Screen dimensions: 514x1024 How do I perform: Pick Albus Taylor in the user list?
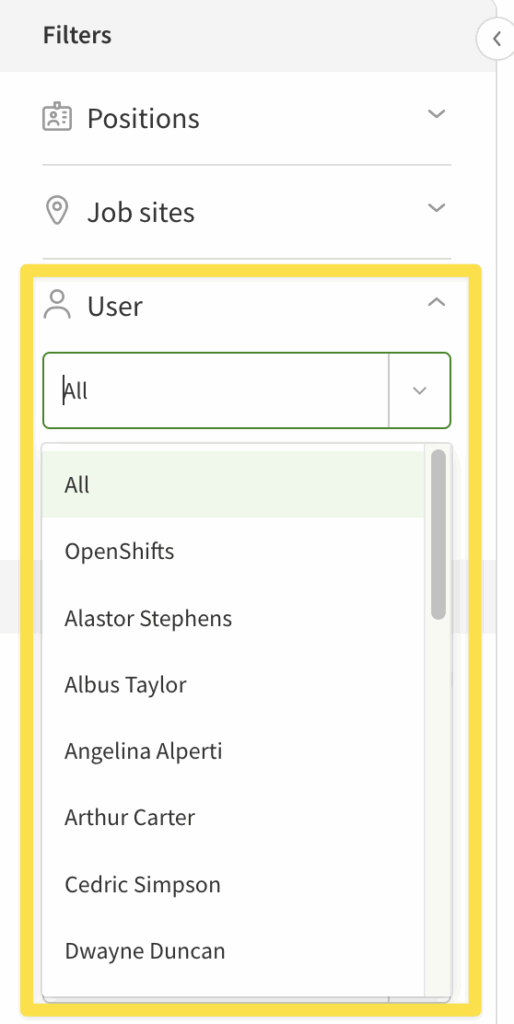point(233,684)
